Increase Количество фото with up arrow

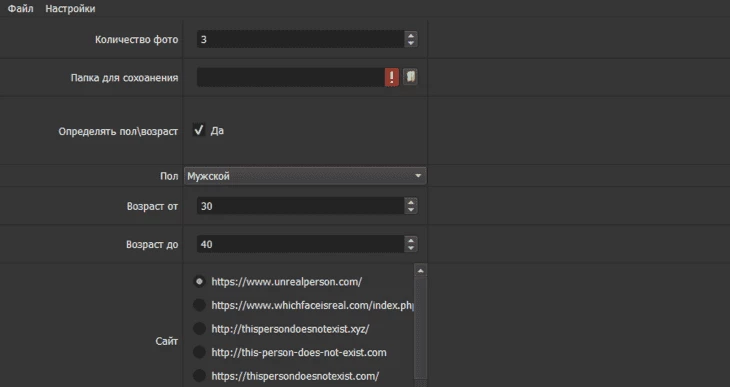point(411,35)
